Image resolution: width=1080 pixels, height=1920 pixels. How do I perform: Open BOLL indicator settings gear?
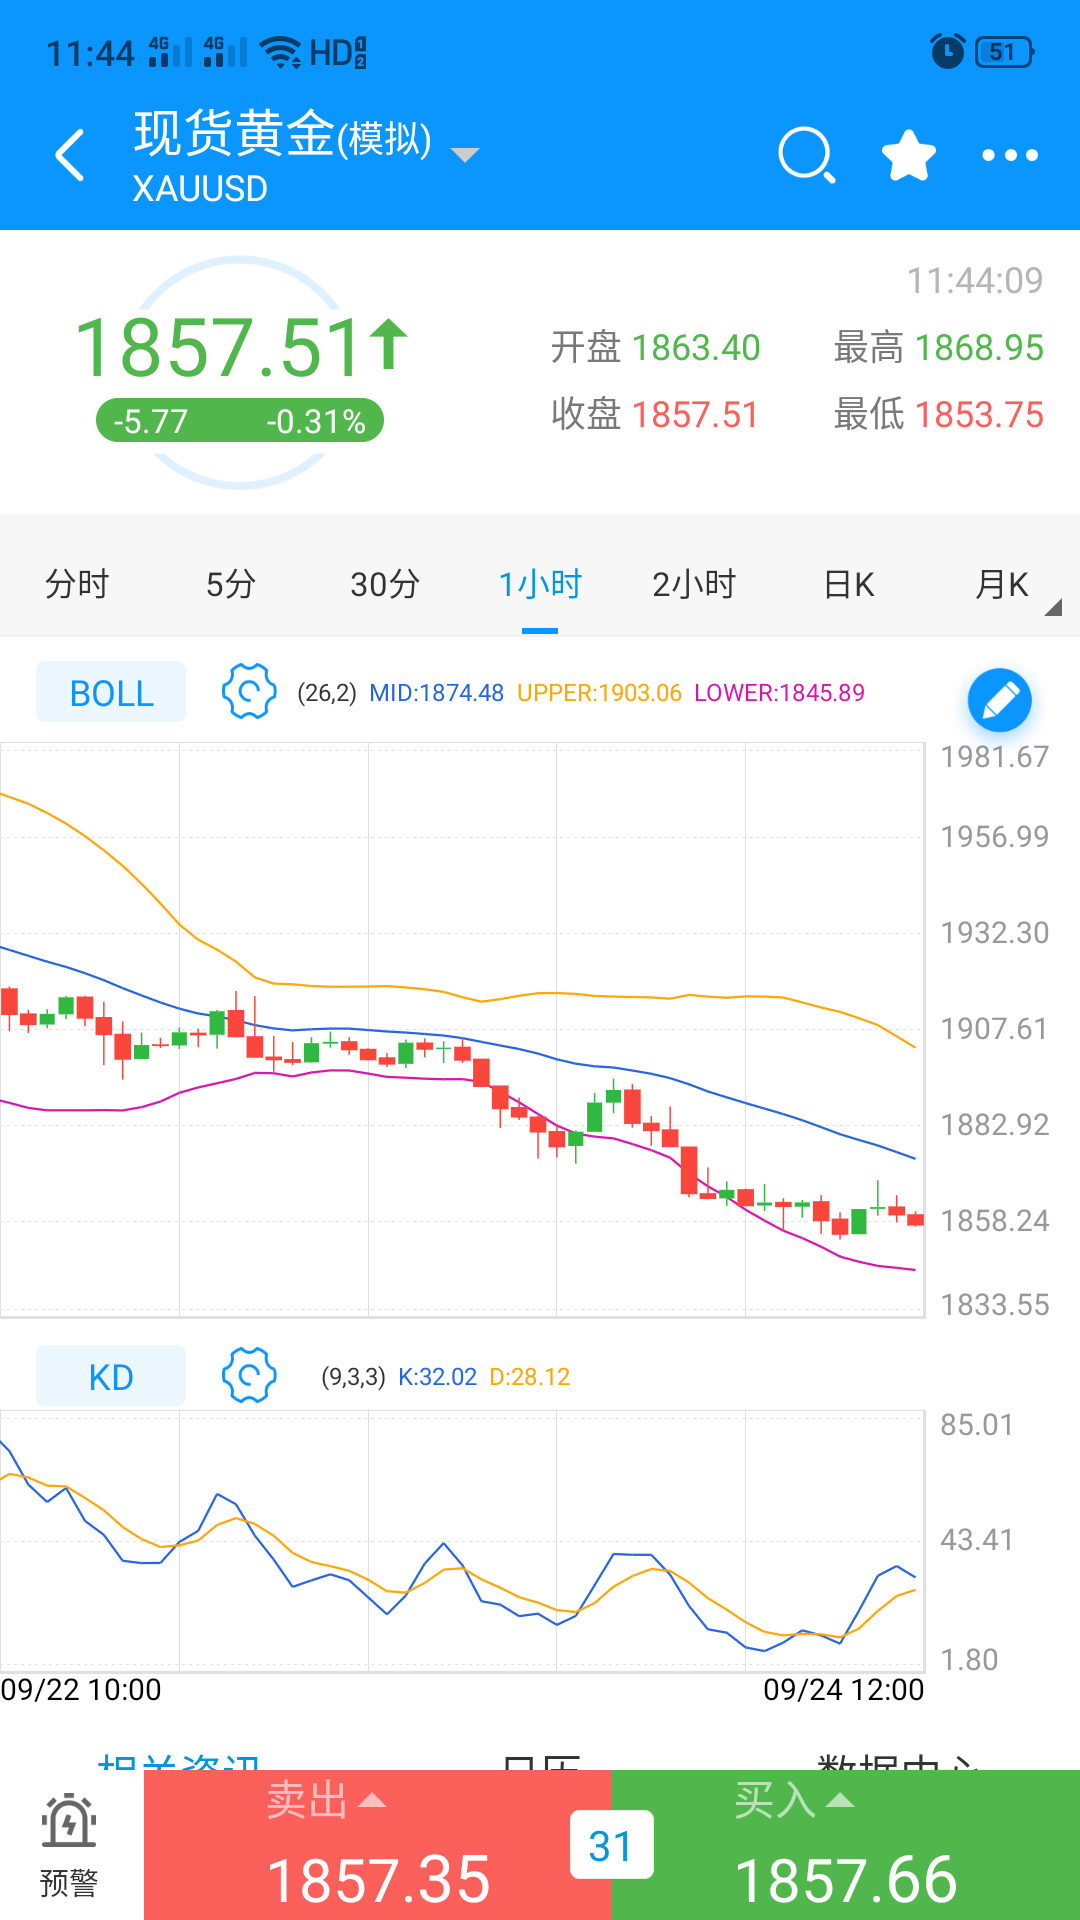pyautogui.click(x=248, y=691)
